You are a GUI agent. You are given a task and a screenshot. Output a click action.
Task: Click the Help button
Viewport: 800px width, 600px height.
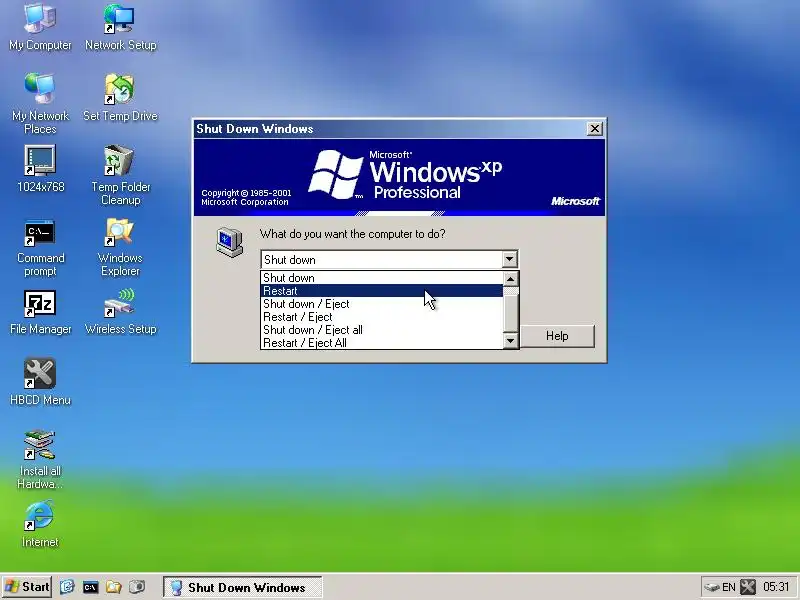(557, 336)
